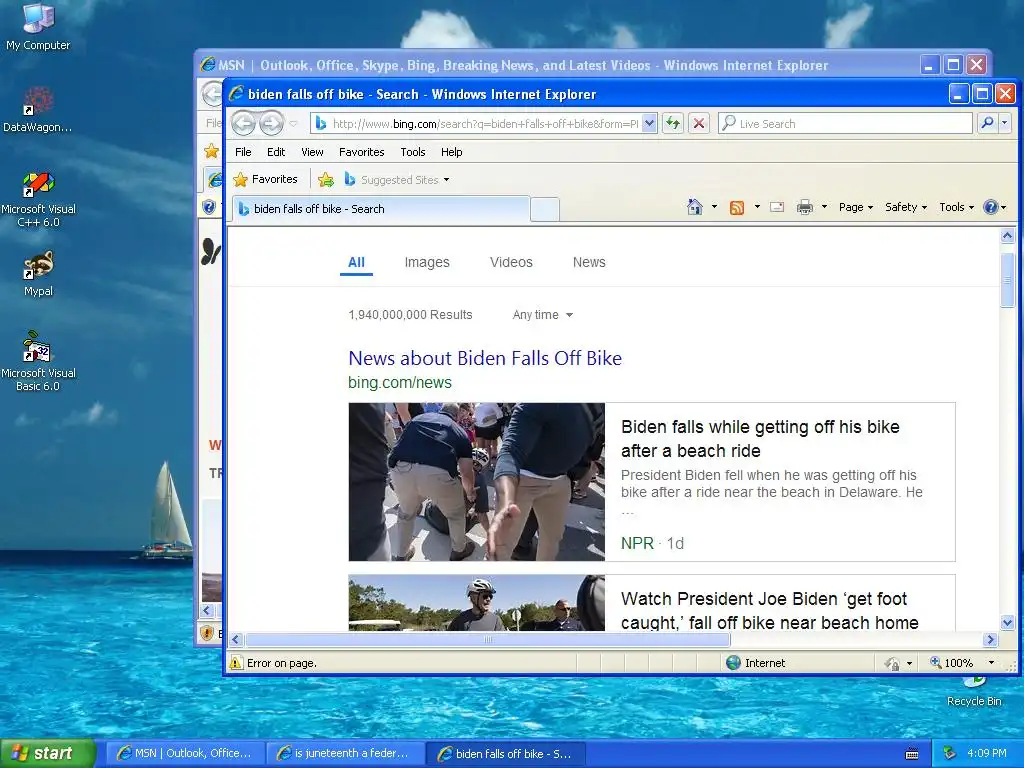
Task: Switch to MSN Outlook taskbar window
Action: [185, 754]
